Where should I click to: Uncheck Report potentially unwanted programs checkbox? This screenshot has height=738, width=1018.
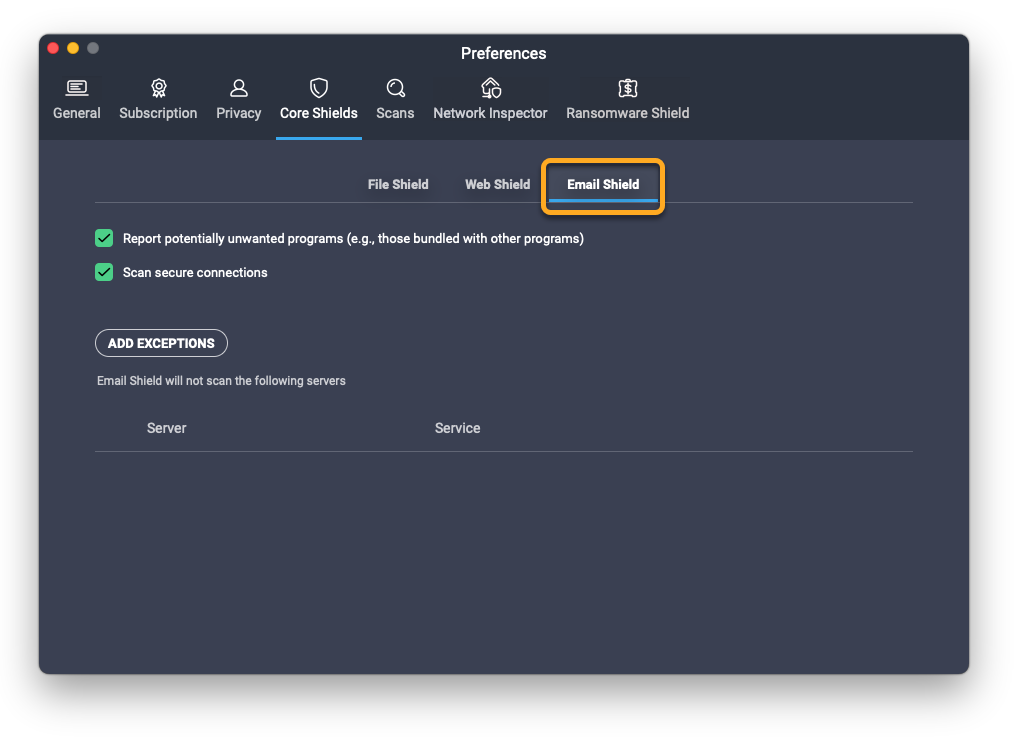coord(104,238)
